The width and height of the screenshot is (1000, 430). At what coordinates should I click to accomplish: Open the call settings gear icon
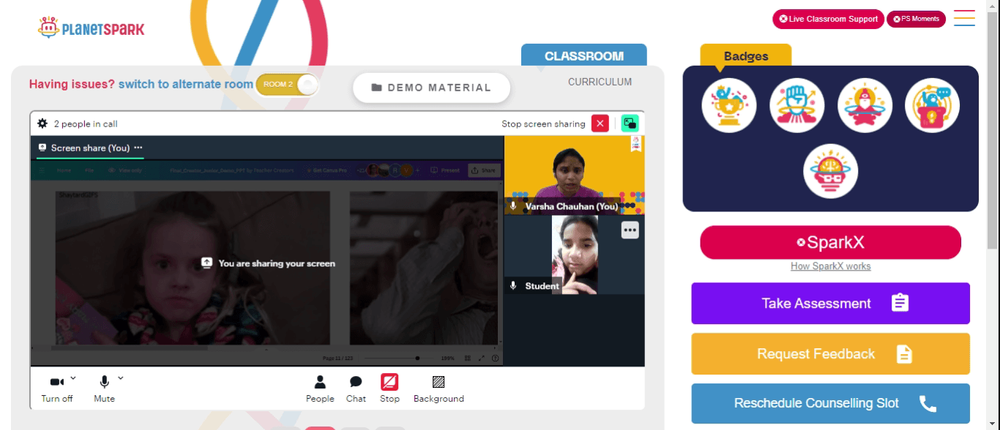pos(43,124)
